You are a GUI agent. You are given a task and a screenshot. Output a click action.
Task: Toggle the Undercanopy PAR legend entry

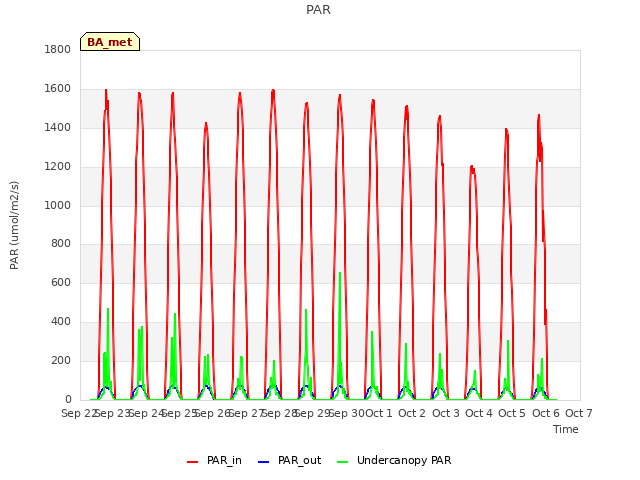coord(394,460)
